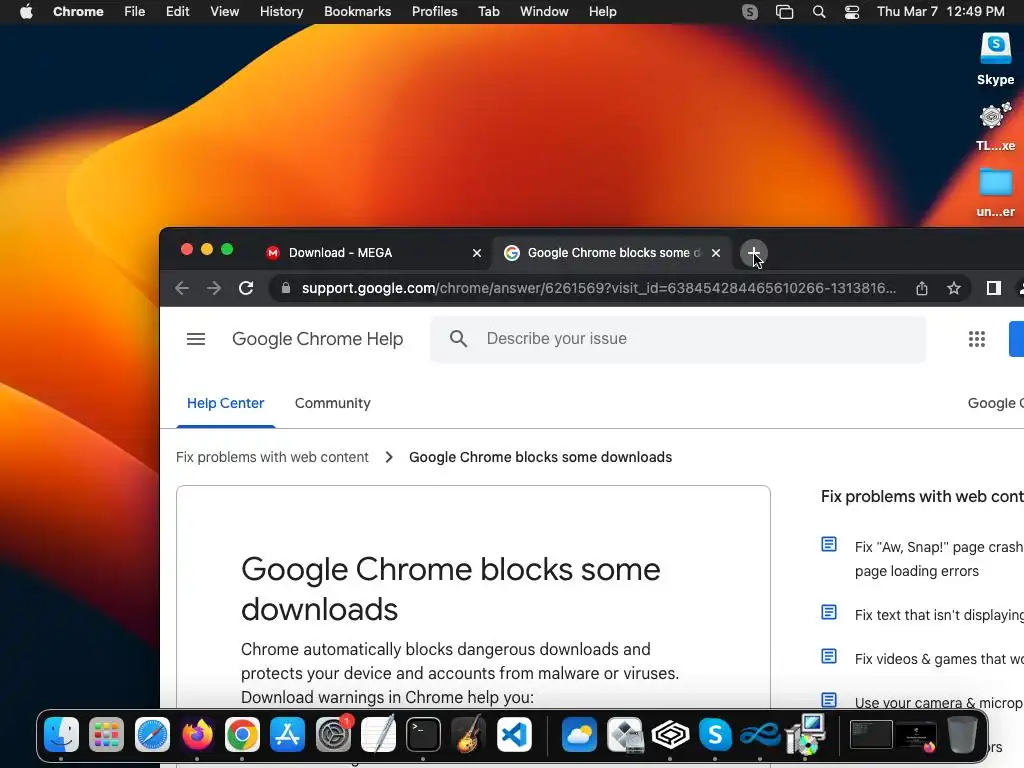This screenshot has width=1024, height=768.
Task: Launch Firefox from the Dock
Action: pyautogui.click(x=197, y=734)
